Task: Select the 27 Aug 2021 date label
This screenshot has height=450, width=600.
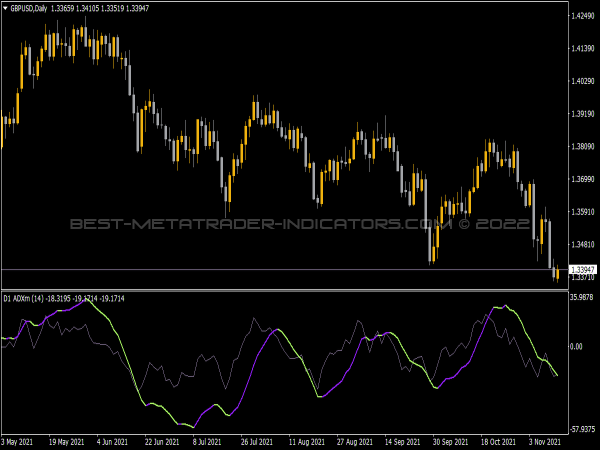Action: [x=354, y=442]
